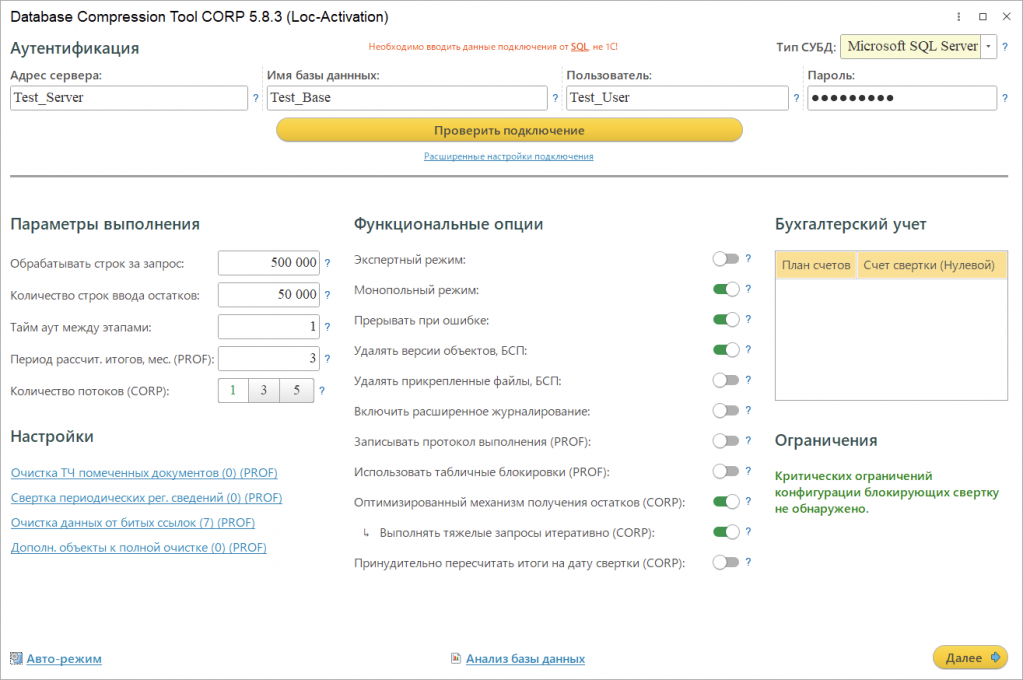Open help for тяжелые запросы итеративно
The width and height of the screenshot is (1023, 680).
click(748, 531)
